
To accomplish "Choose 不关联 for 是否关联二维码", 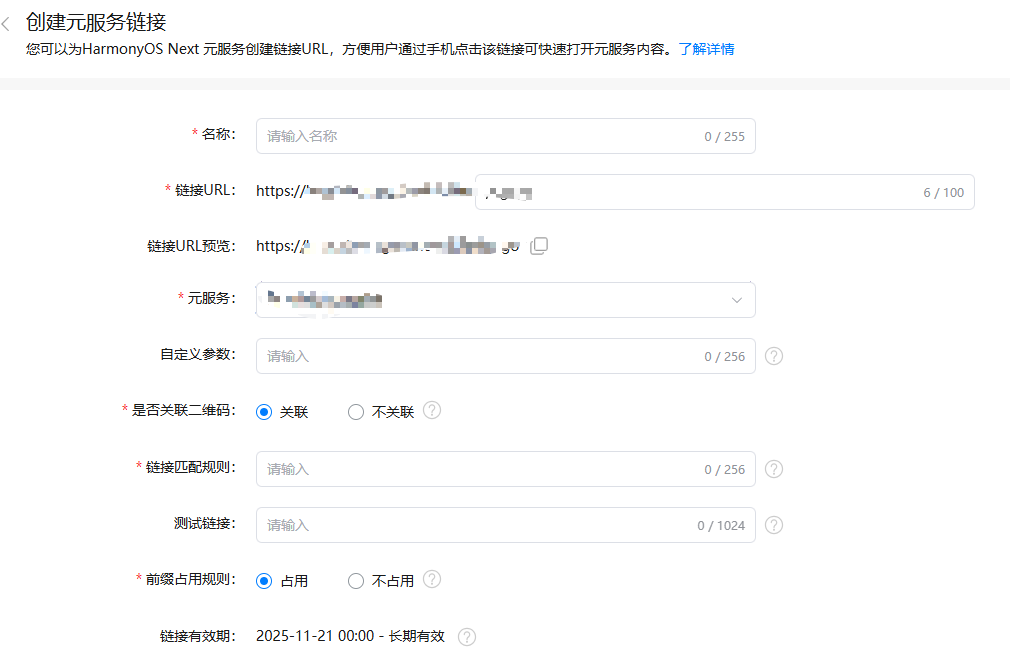I will [x=355, y=411].
